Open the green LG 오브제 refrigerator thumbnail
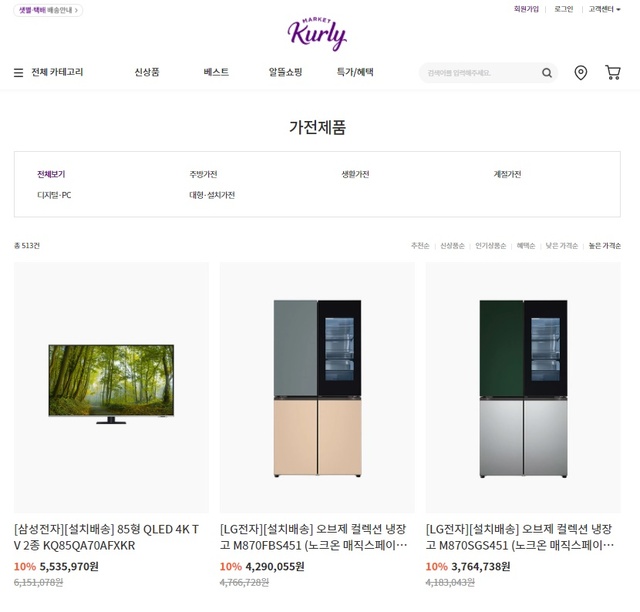Viewport: 640px width, 612px height. tap(523, 387)
